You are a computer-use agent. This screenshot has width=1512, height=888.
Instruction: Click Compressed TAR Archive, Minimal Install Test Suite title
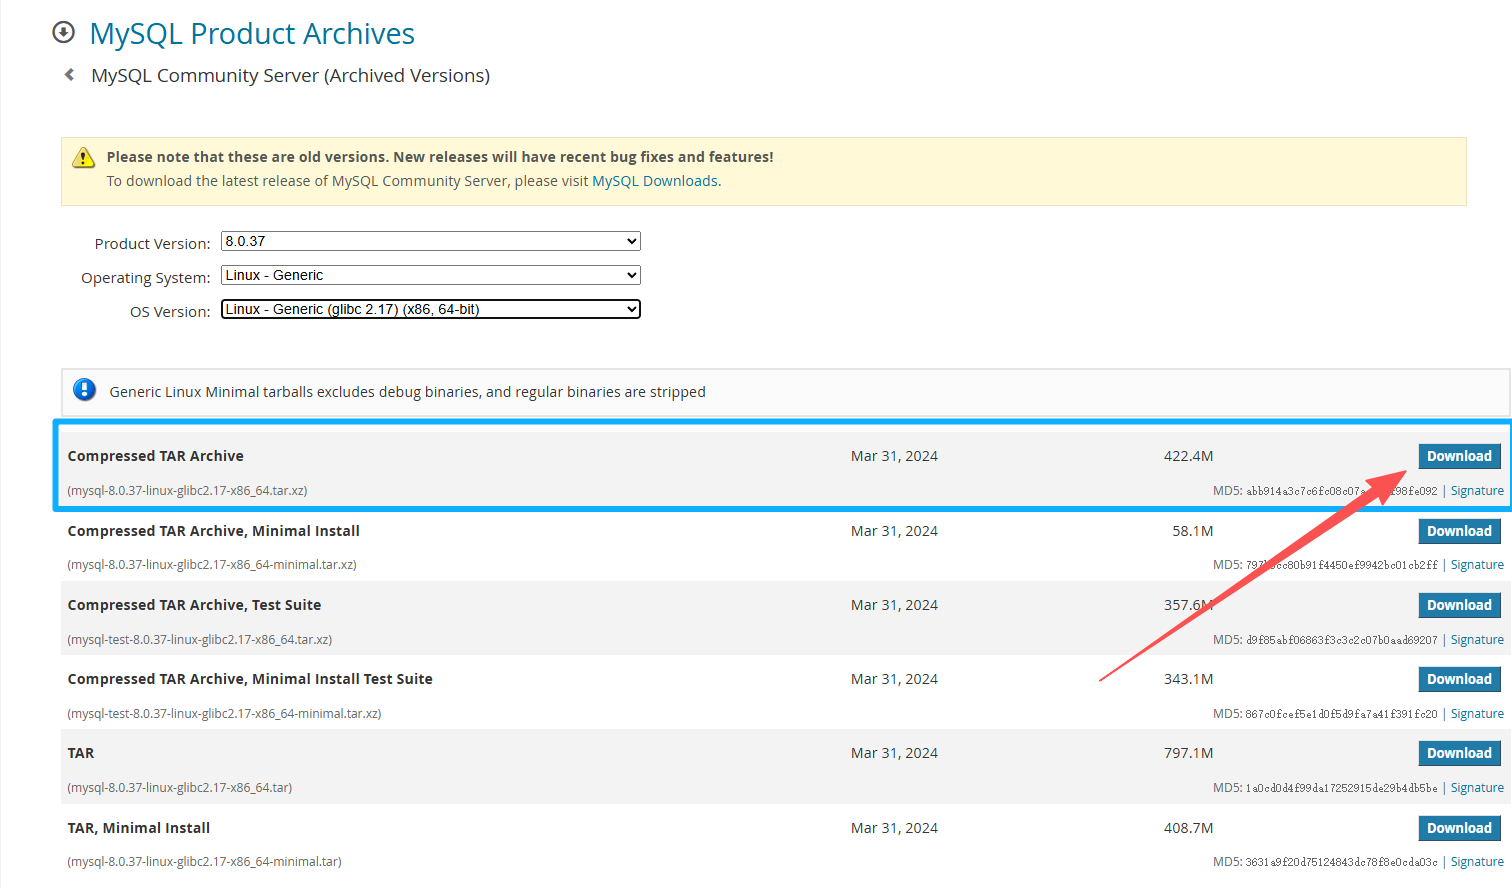250,679
